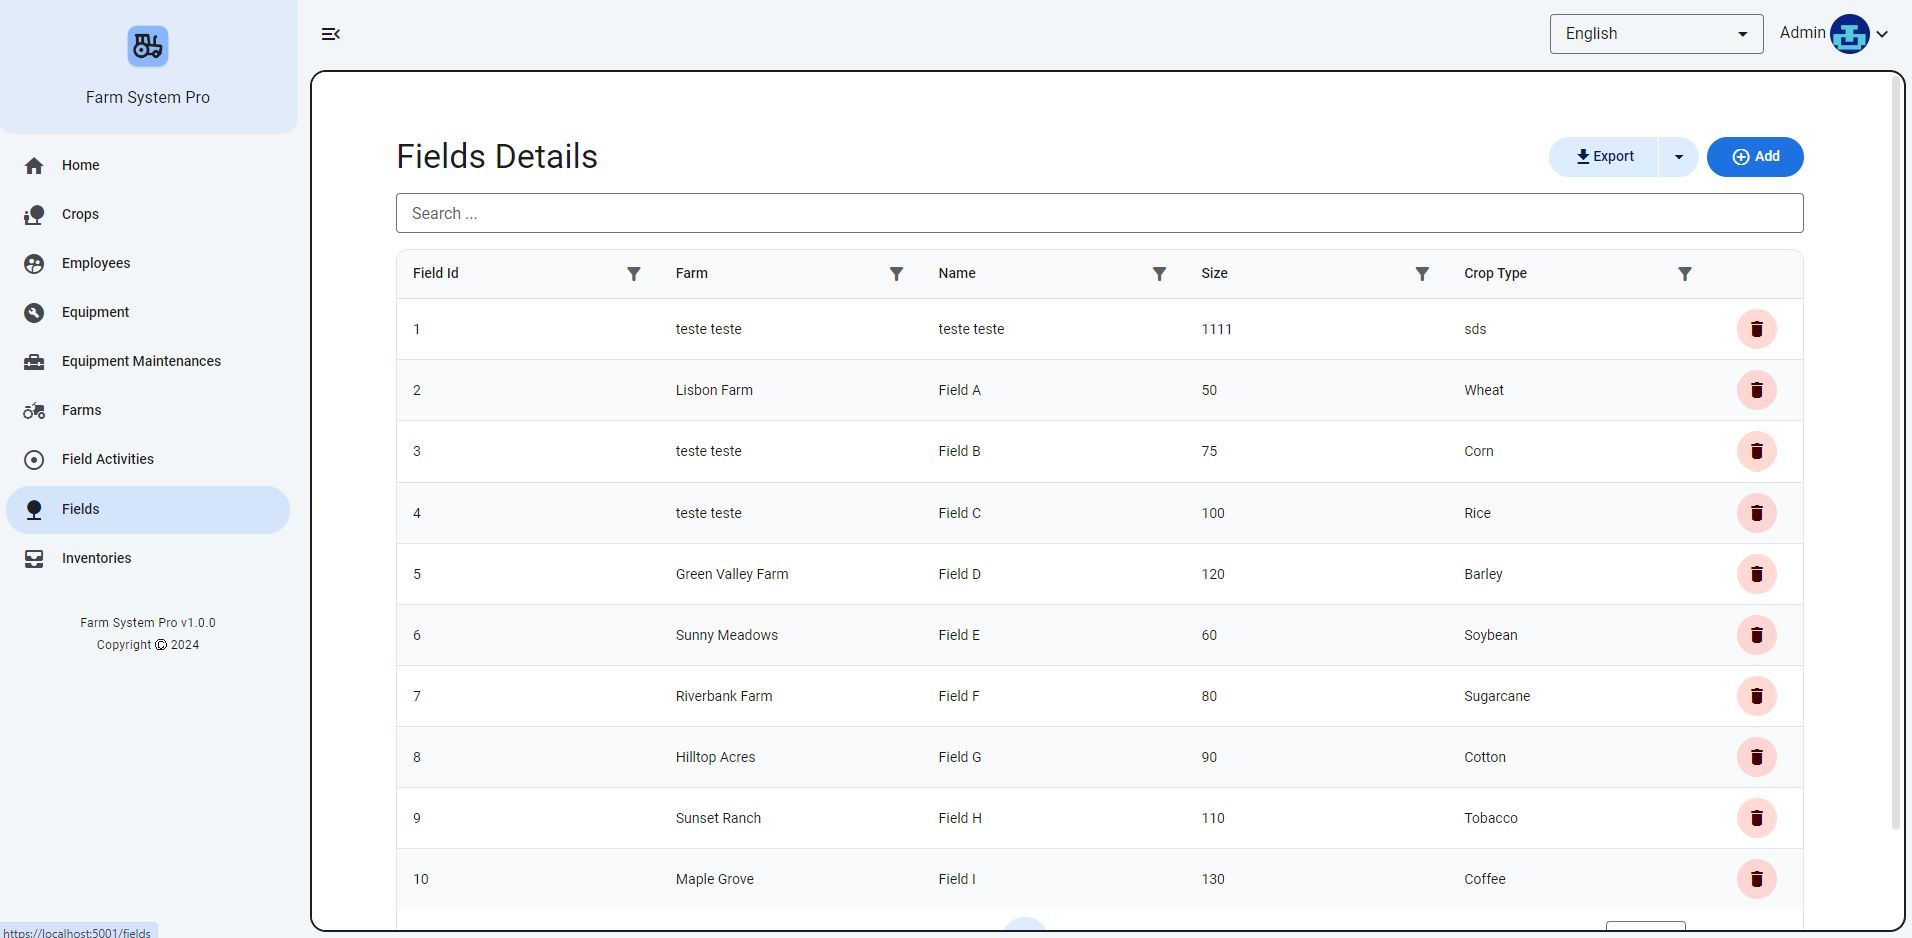Go to Field Activities section
Viewport: 1912px width, 938px height.
pyautogui.click(x=108, y=459)
